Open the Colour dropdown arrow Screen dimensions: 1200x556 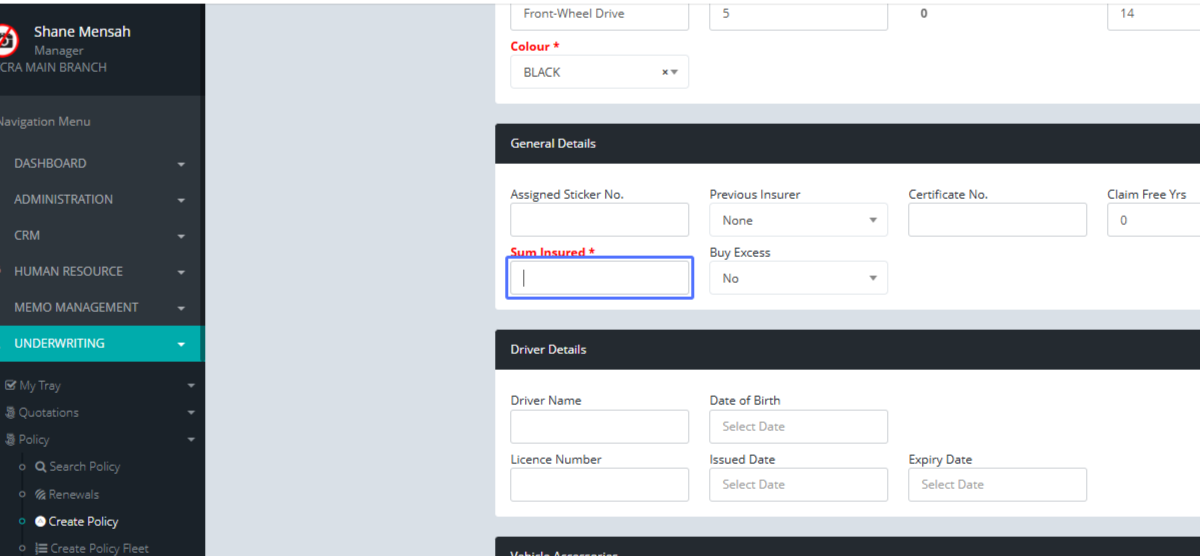(x=675, y=72)
